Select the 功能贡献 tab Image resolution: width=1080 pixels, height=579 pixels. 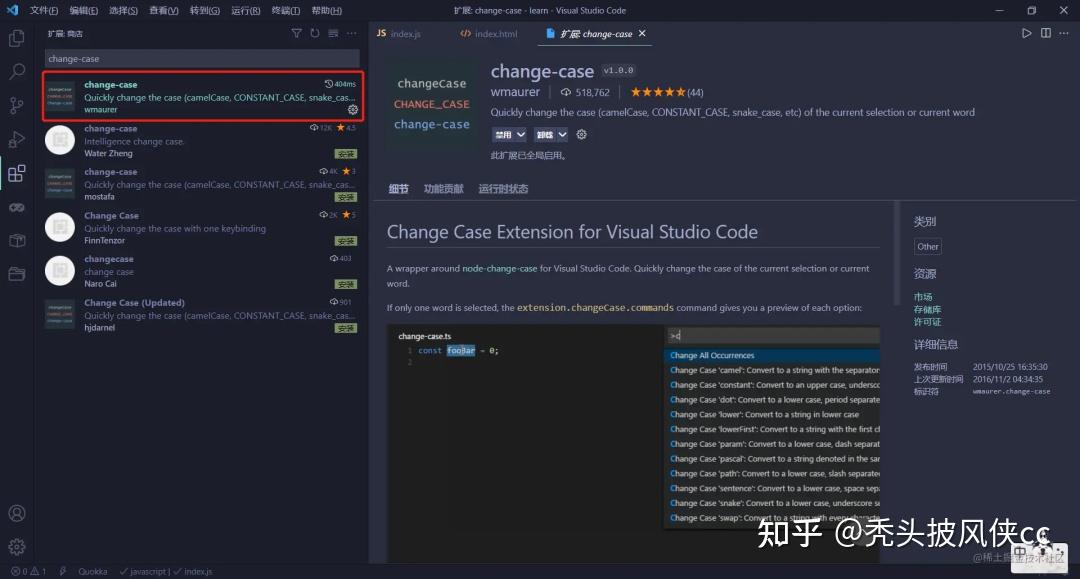coord(444,189)
